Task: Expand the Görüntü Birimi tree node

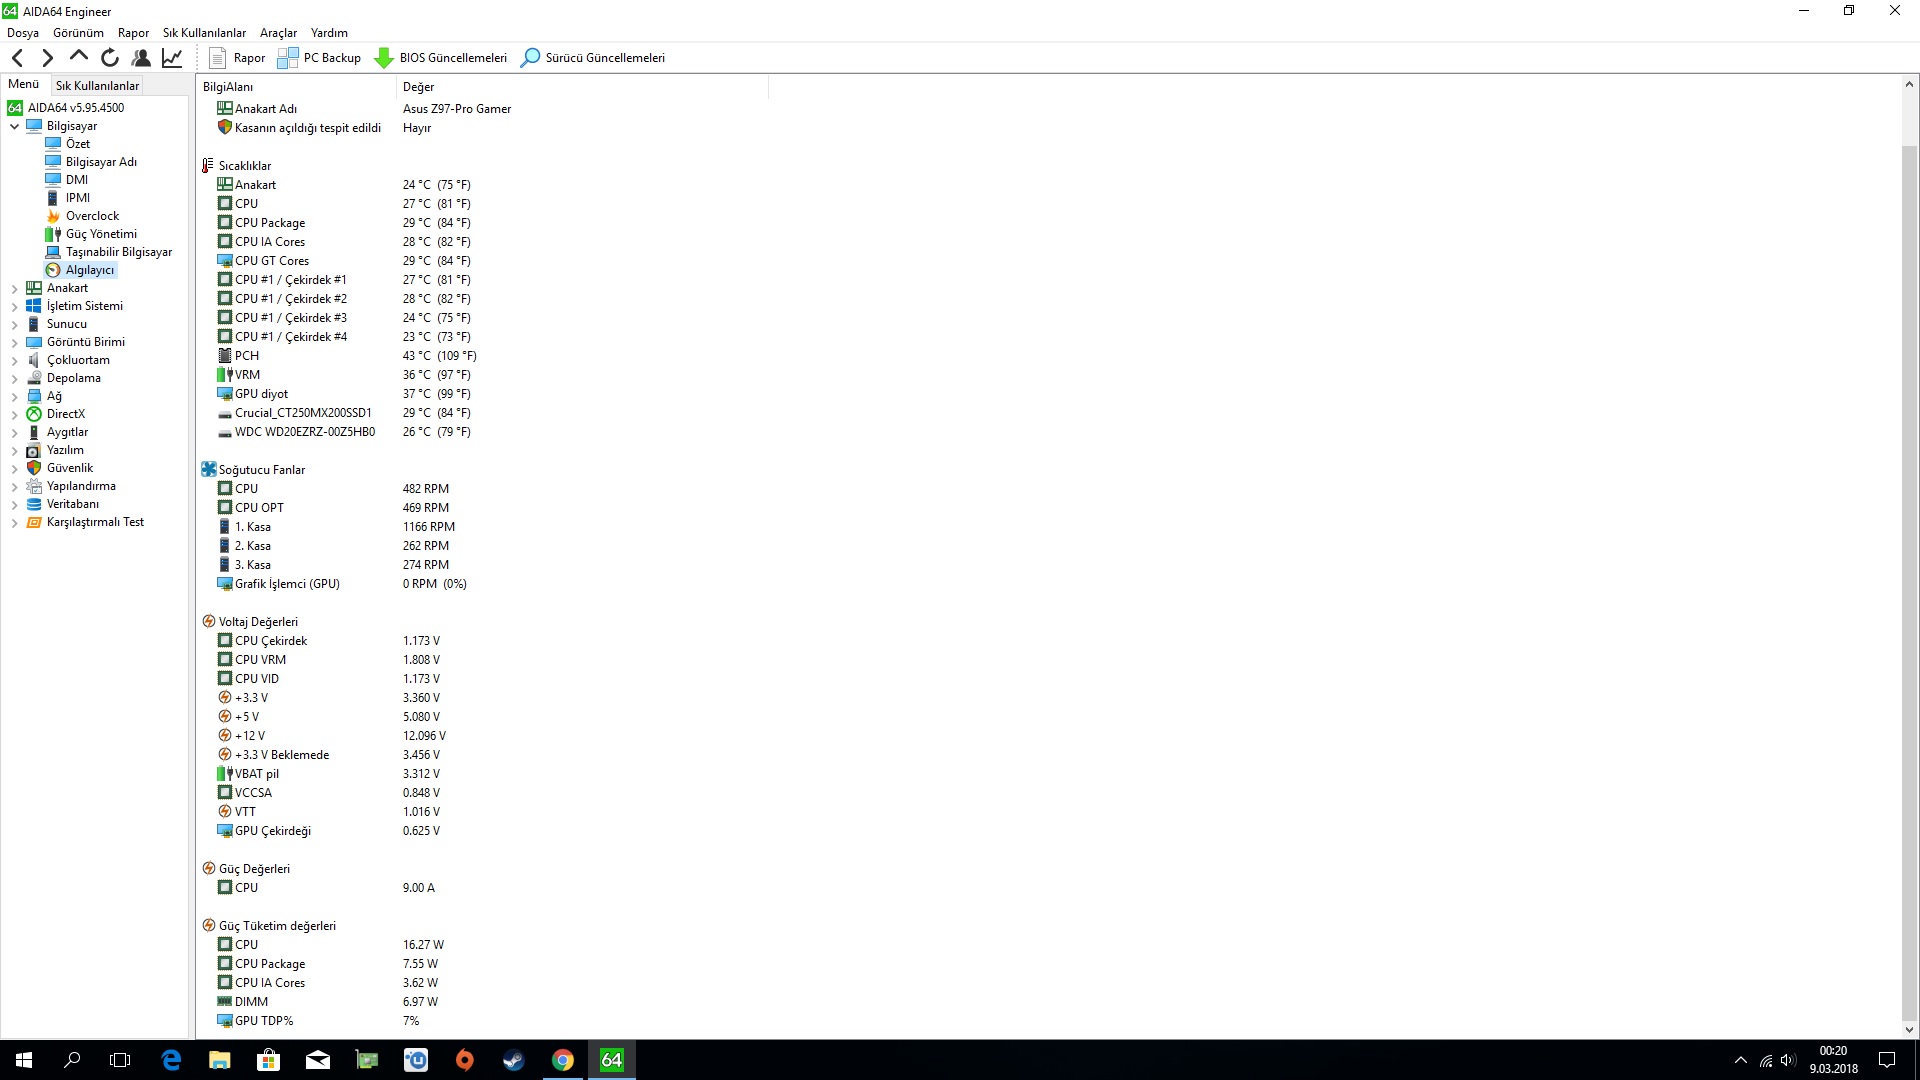Action: click(x=15, y=342)
